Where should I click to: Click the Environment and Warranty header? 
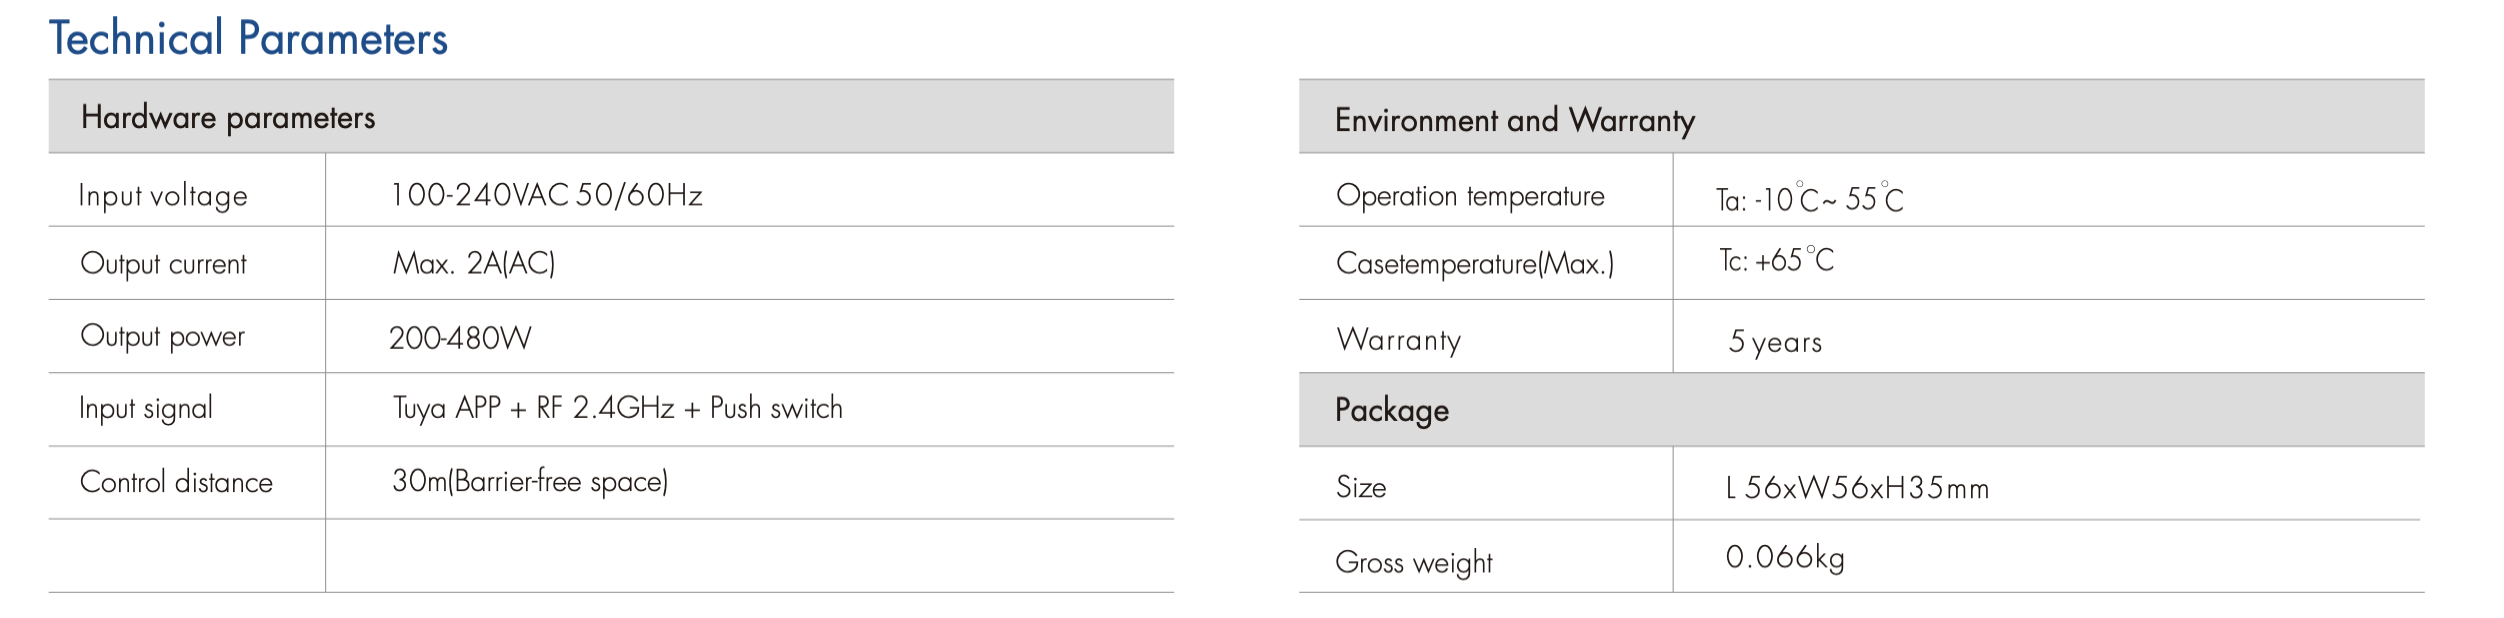point(1514,121)
